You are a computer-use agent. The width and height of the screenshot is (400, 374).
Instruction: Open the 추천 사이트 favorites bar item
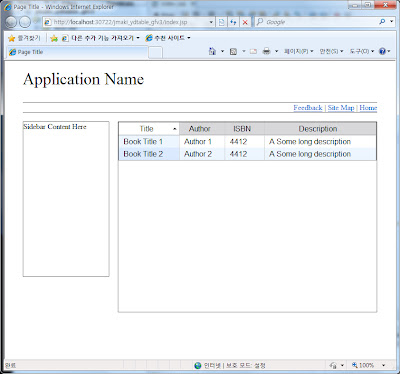pyautogui.click(x=168, y=38)
